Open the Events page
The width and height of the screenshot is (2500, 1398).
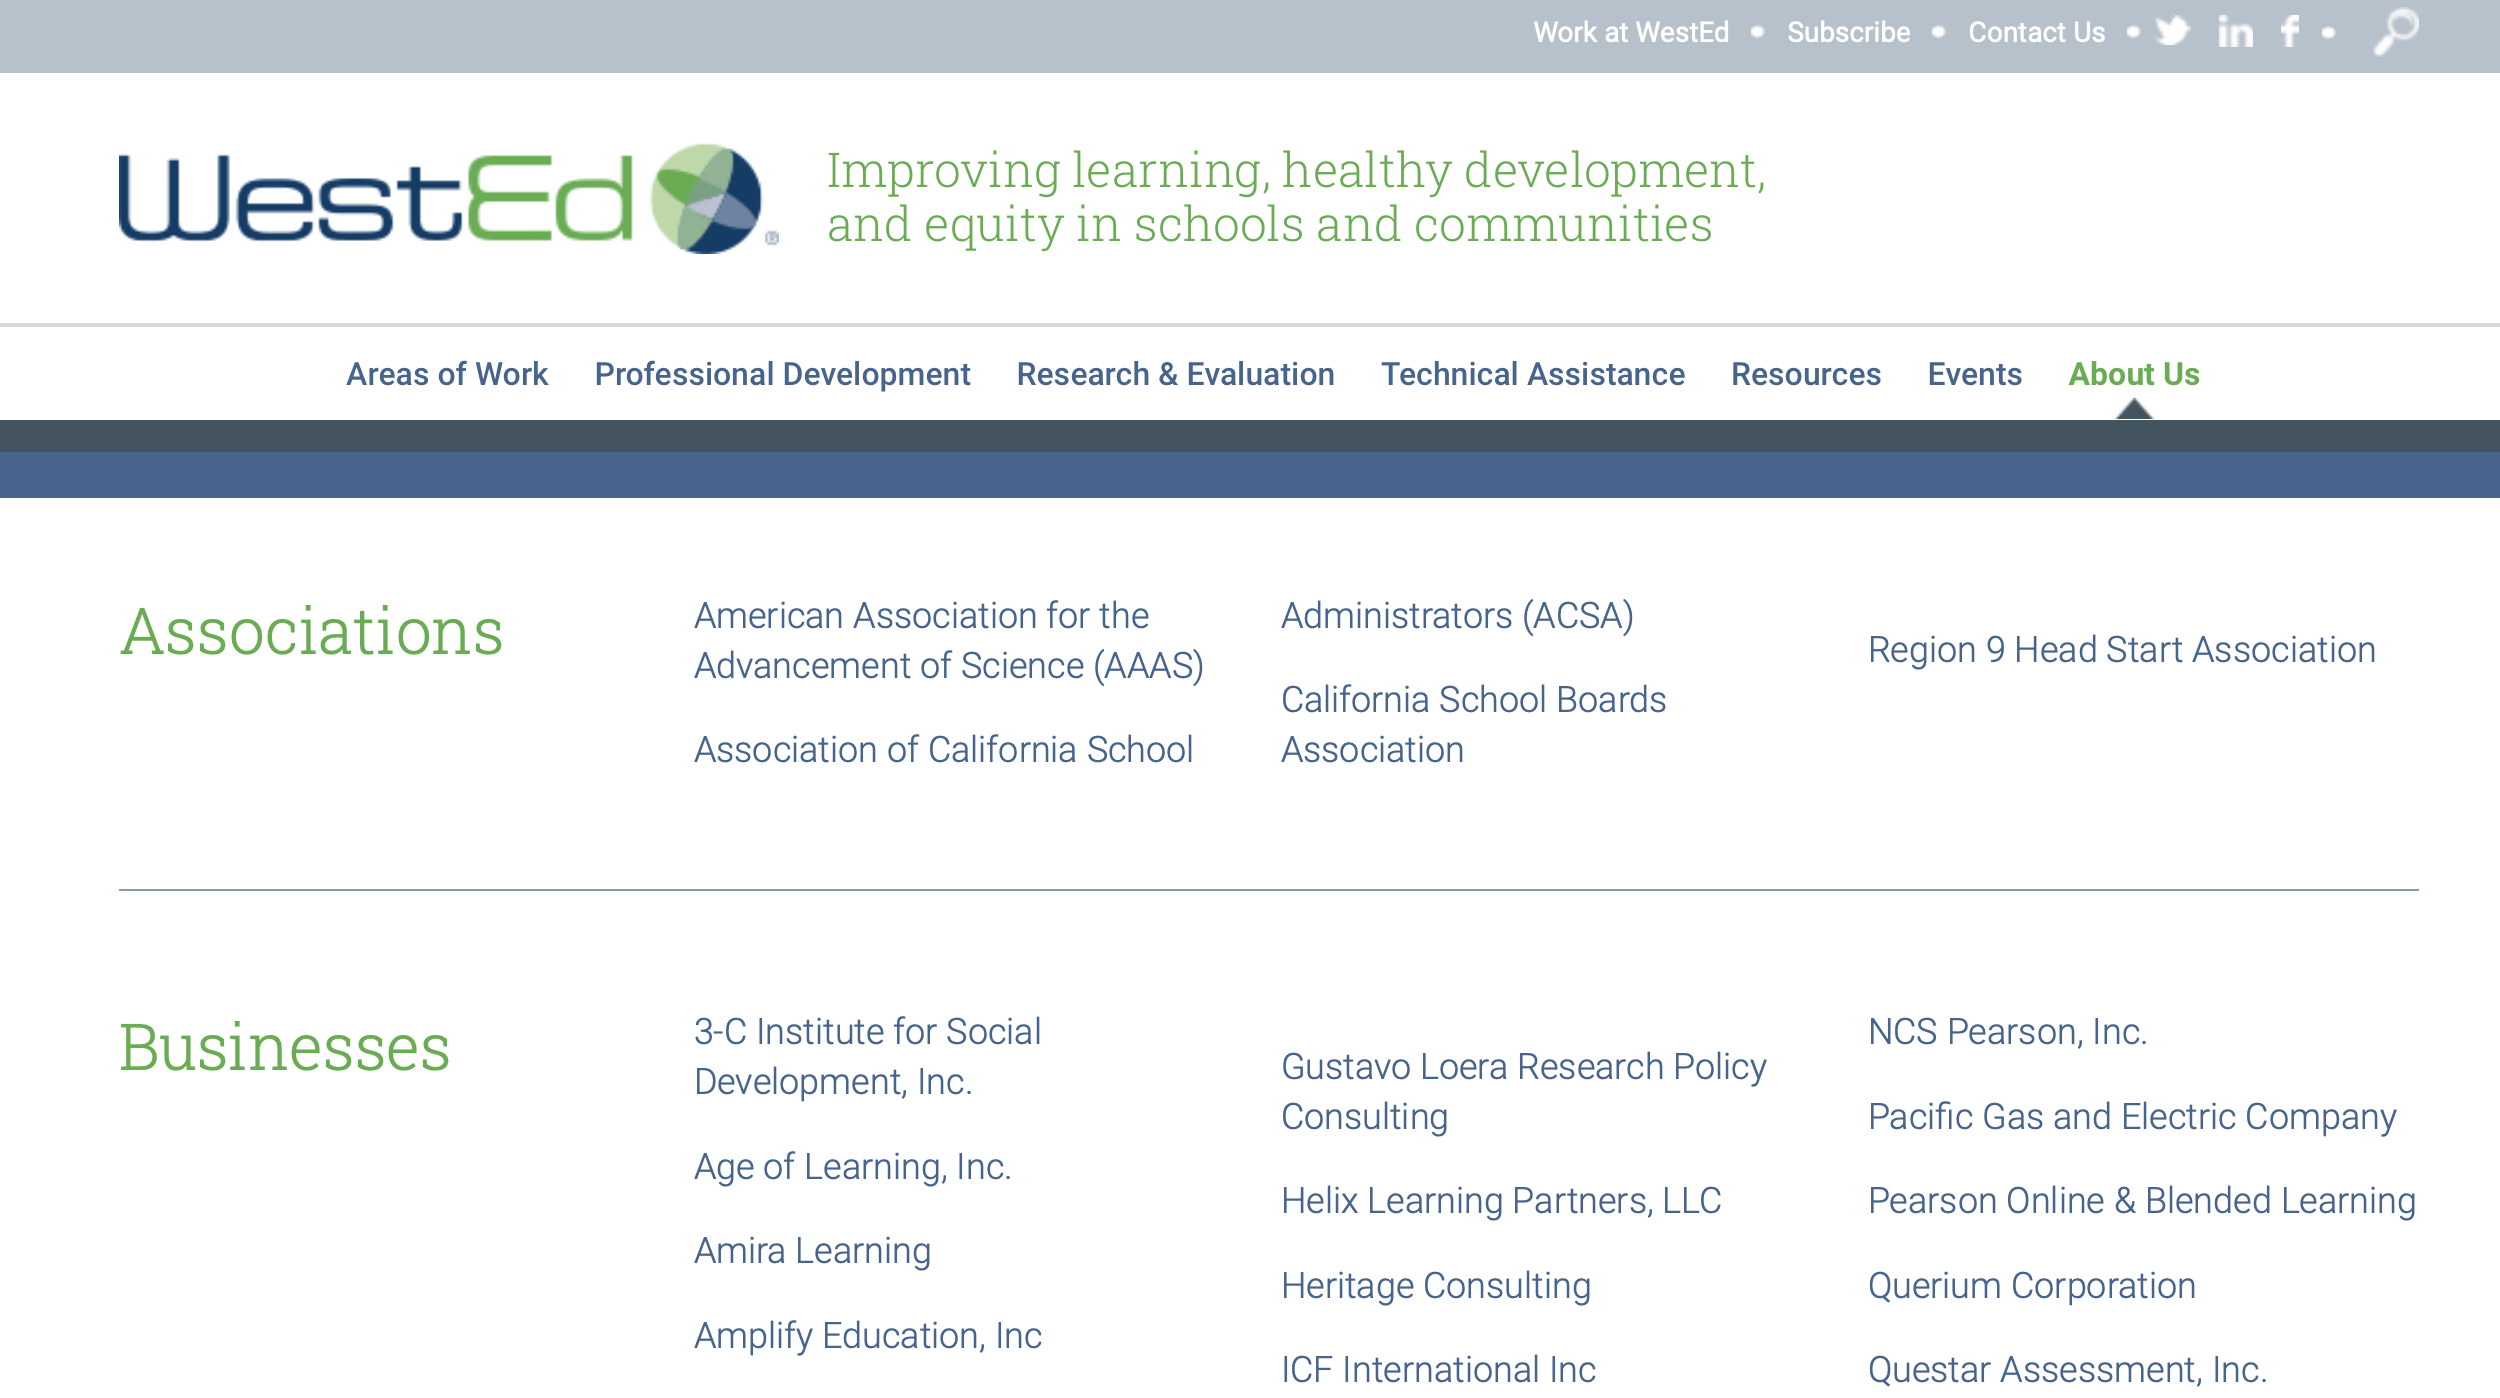coord(1974,374)
